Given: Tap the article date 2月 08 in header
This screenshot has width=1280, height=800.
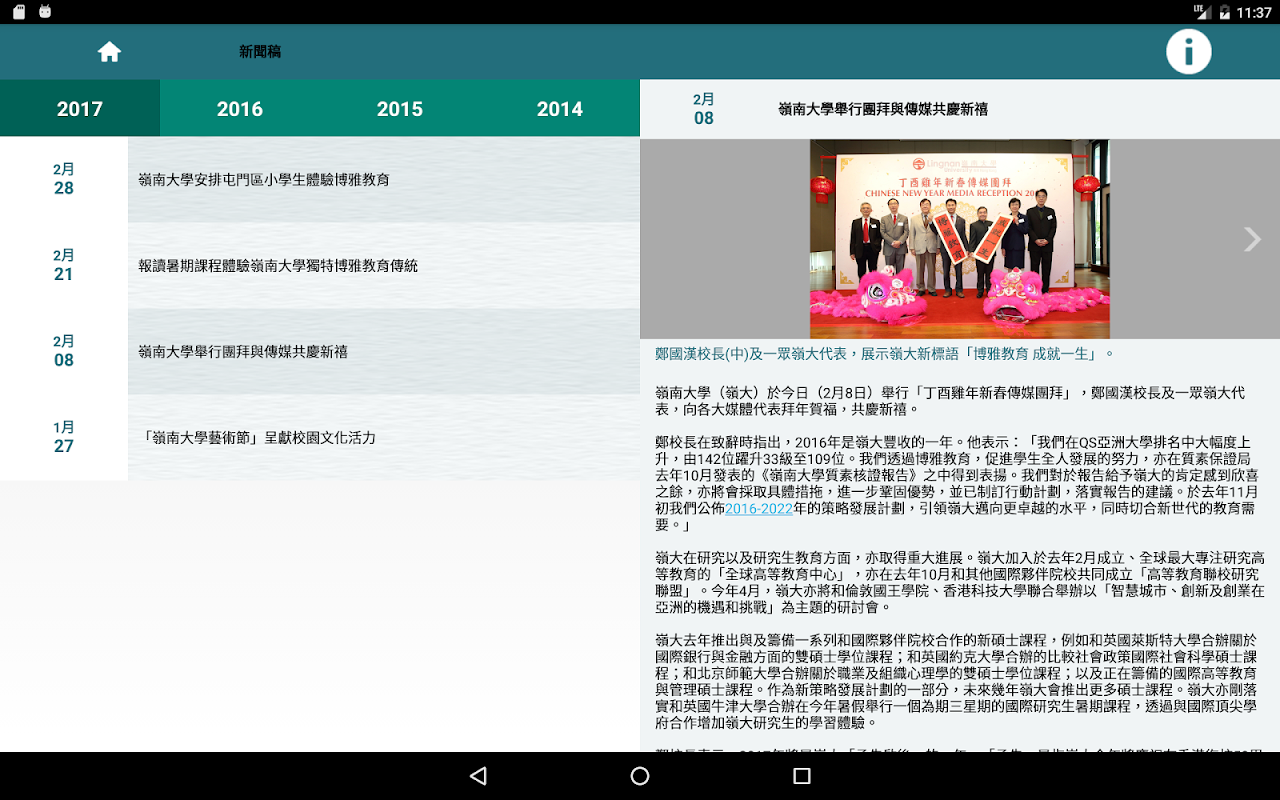Looking at the screenshot, I should coord(704,109).
